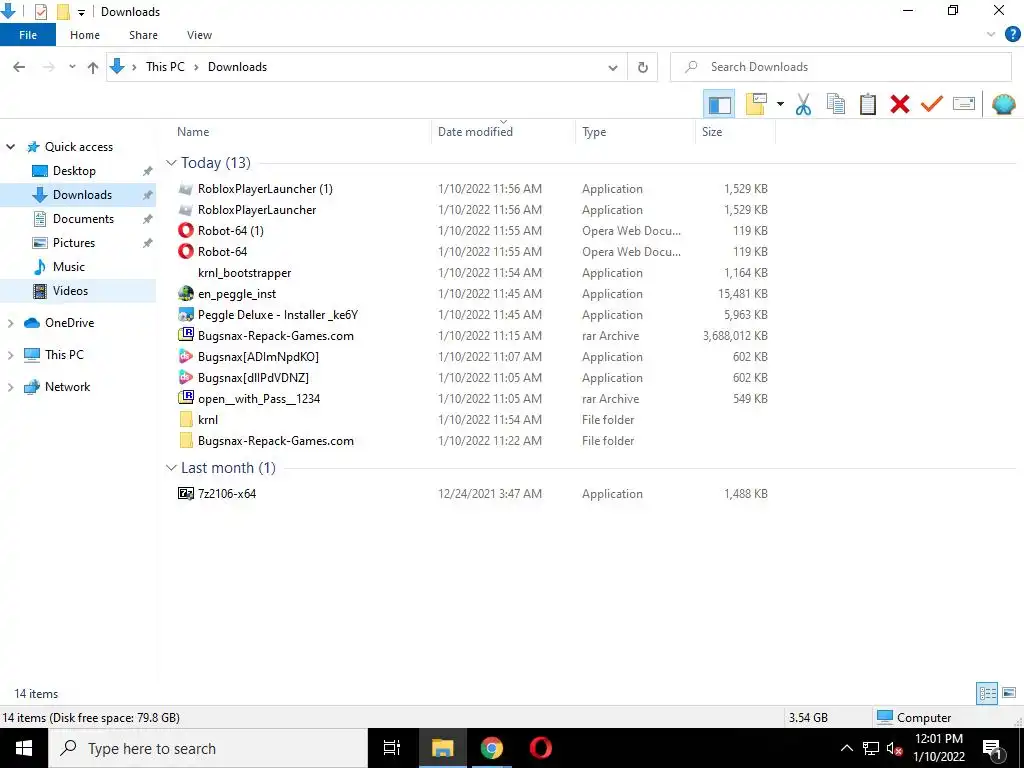This screenshot has height=768, width=1024.
Task: Switch to details view button
Action: pos(986,693)
